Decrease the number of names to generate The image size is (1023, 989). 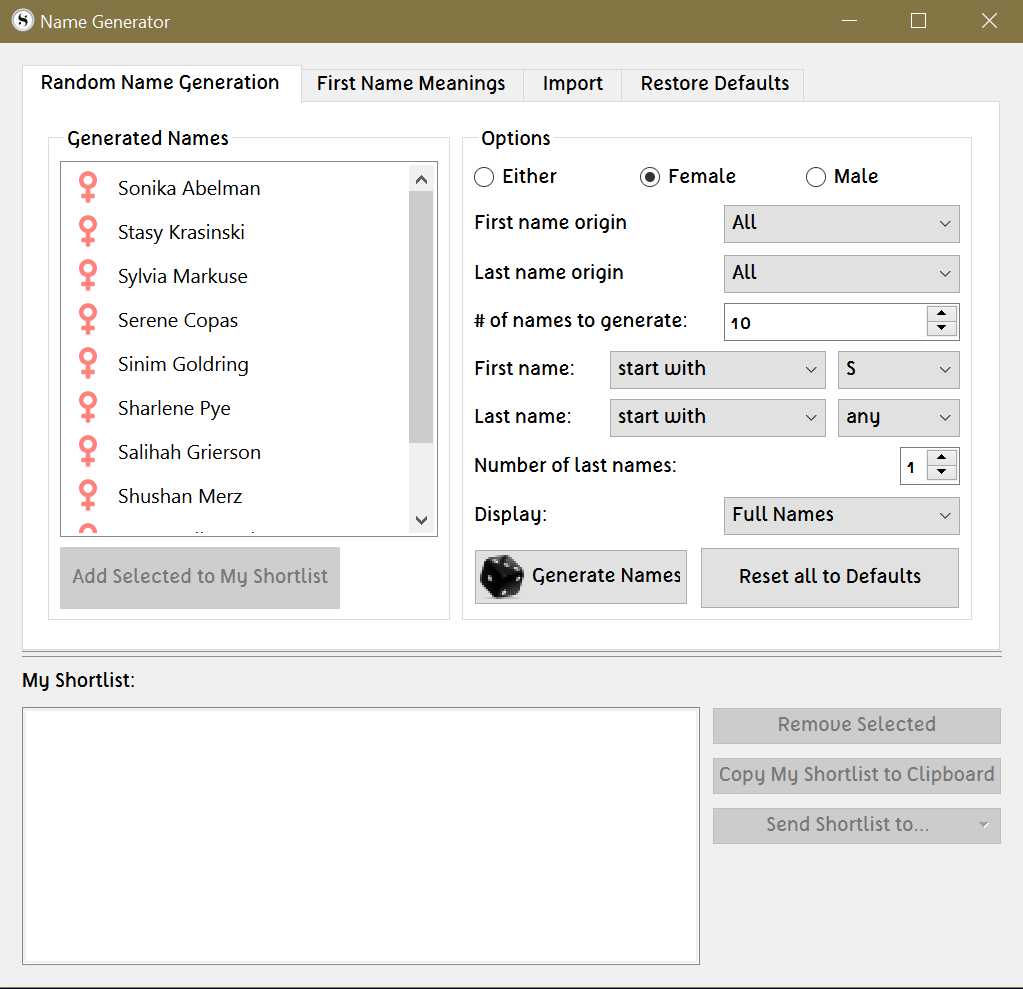[x=941, y=328]
